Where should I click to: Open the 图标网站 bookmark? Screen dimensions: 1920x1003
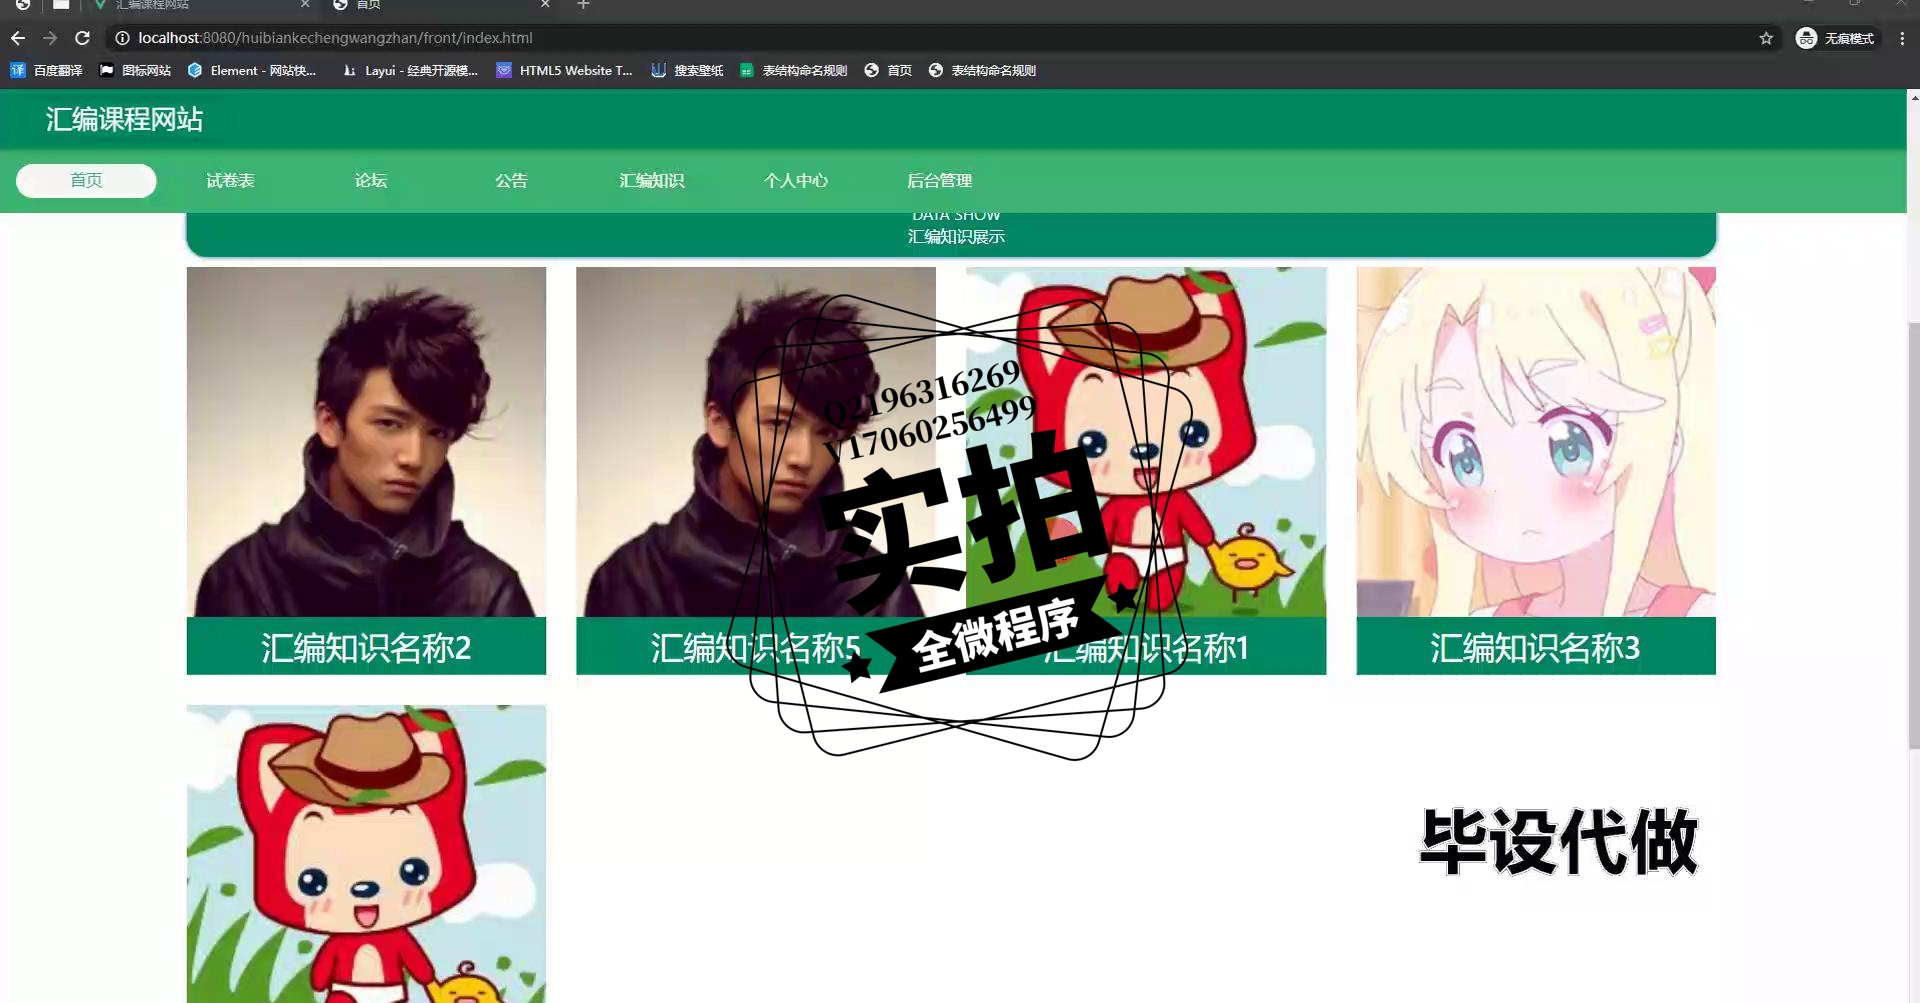(135, 70)
